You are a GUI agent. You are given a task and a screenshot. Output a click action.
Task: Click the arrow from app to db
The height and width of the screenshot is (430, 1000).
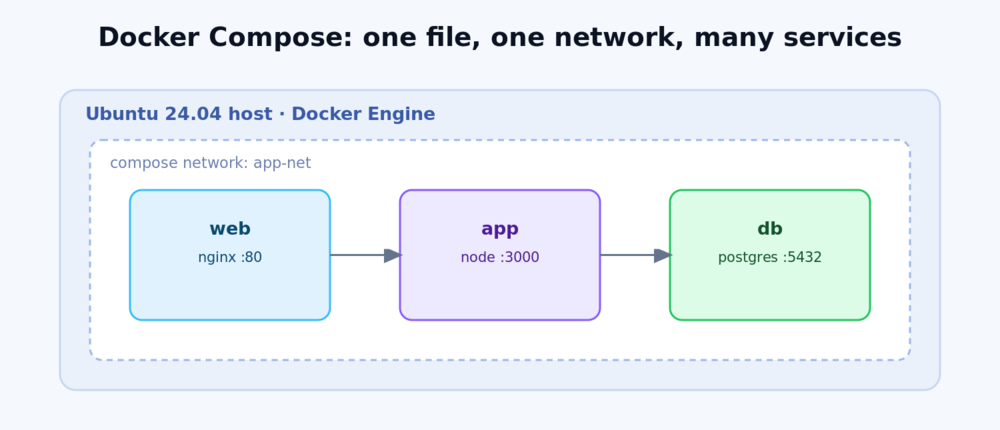click(x=636, y=255)
